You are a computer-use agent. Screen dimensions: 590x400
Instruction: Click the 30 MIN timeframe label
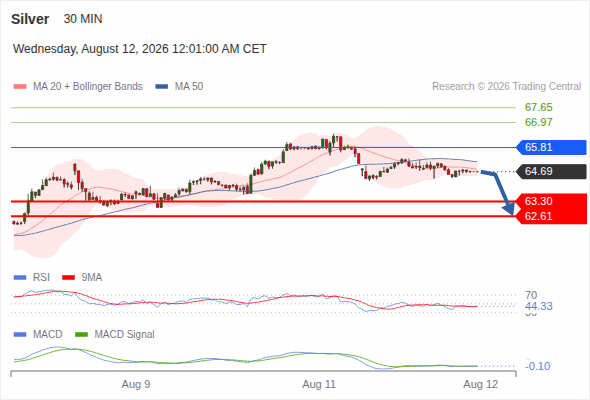tap(83, 19)
